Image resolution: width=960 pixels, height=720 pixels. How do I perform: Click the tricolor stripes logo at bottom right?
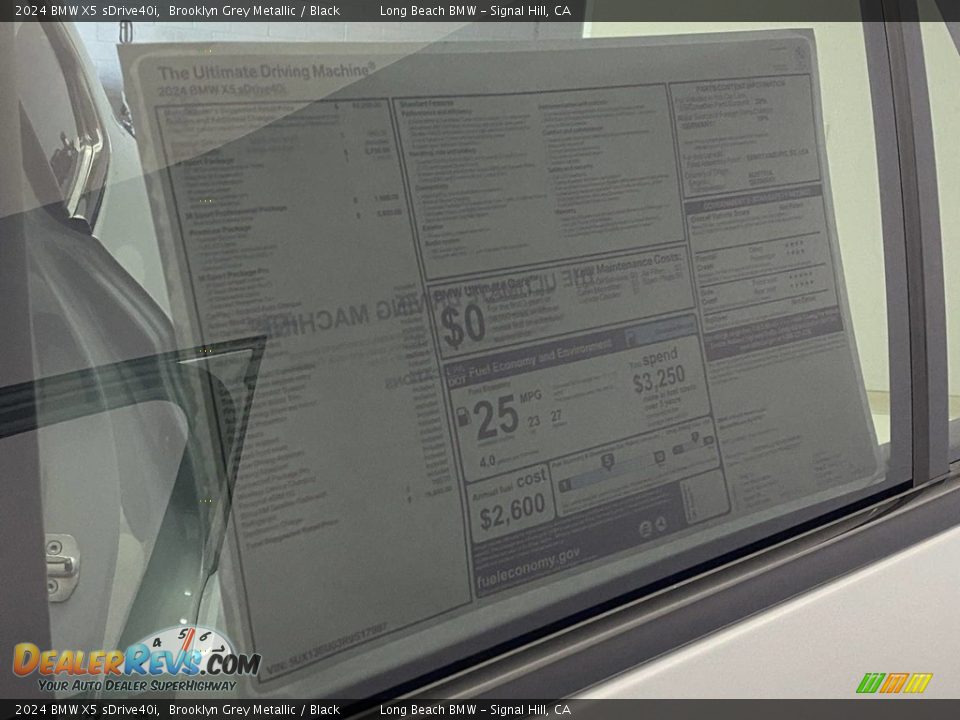[894, 683]
